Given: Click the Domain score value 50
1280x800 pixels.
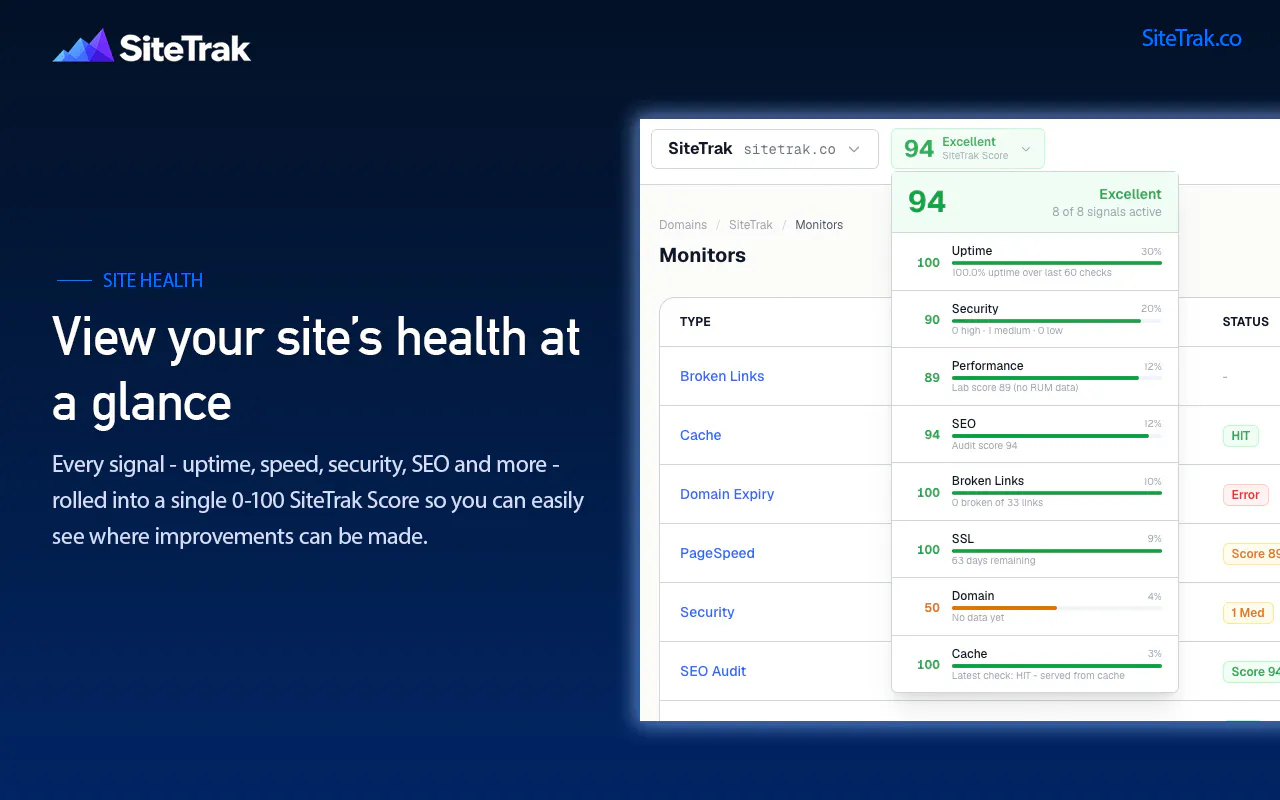Looking at the screenshot, I should click(x=932, y=608).
